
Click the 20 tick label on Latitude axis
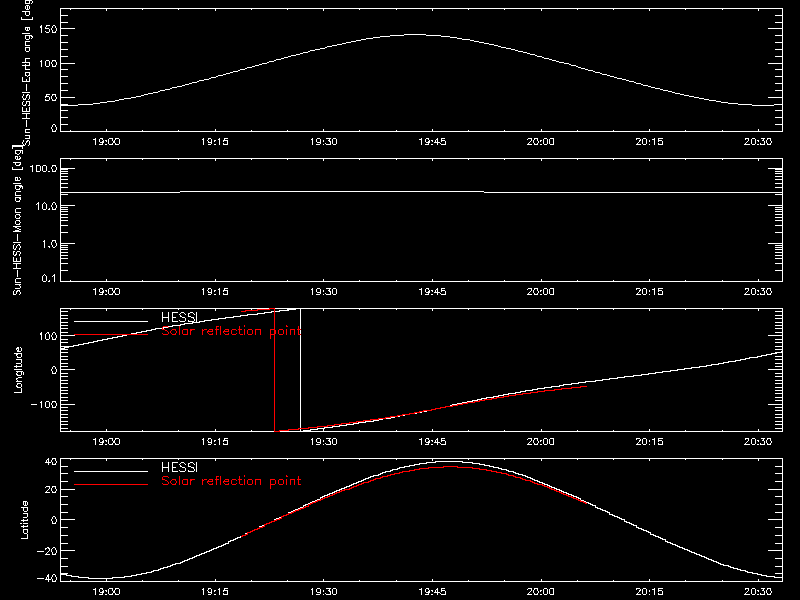coord(51,490)
